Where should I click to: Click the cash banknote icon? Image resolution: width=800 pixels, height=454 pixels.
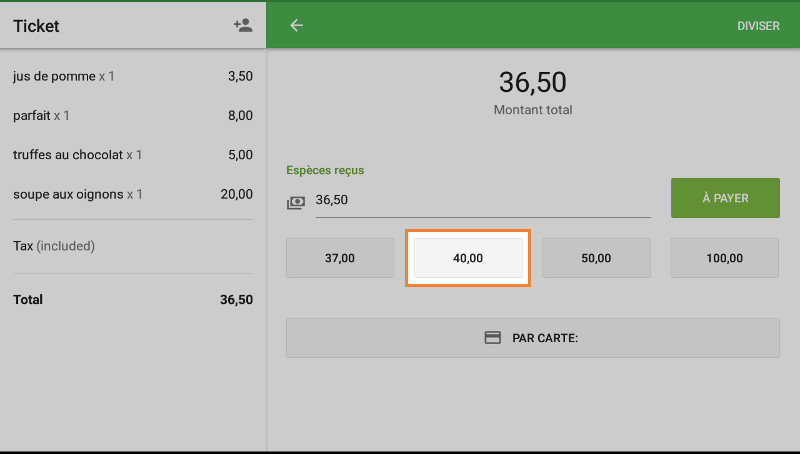296,202
